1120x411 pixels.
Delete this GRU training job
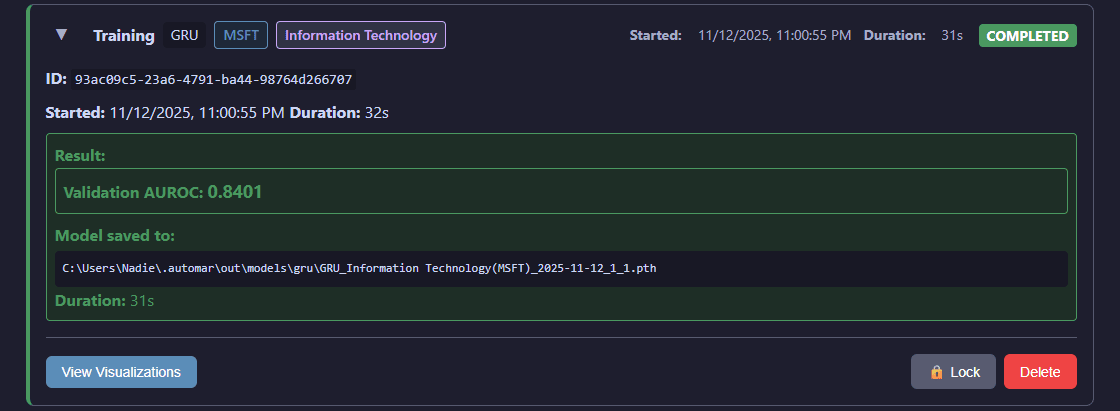(1040, 372)
